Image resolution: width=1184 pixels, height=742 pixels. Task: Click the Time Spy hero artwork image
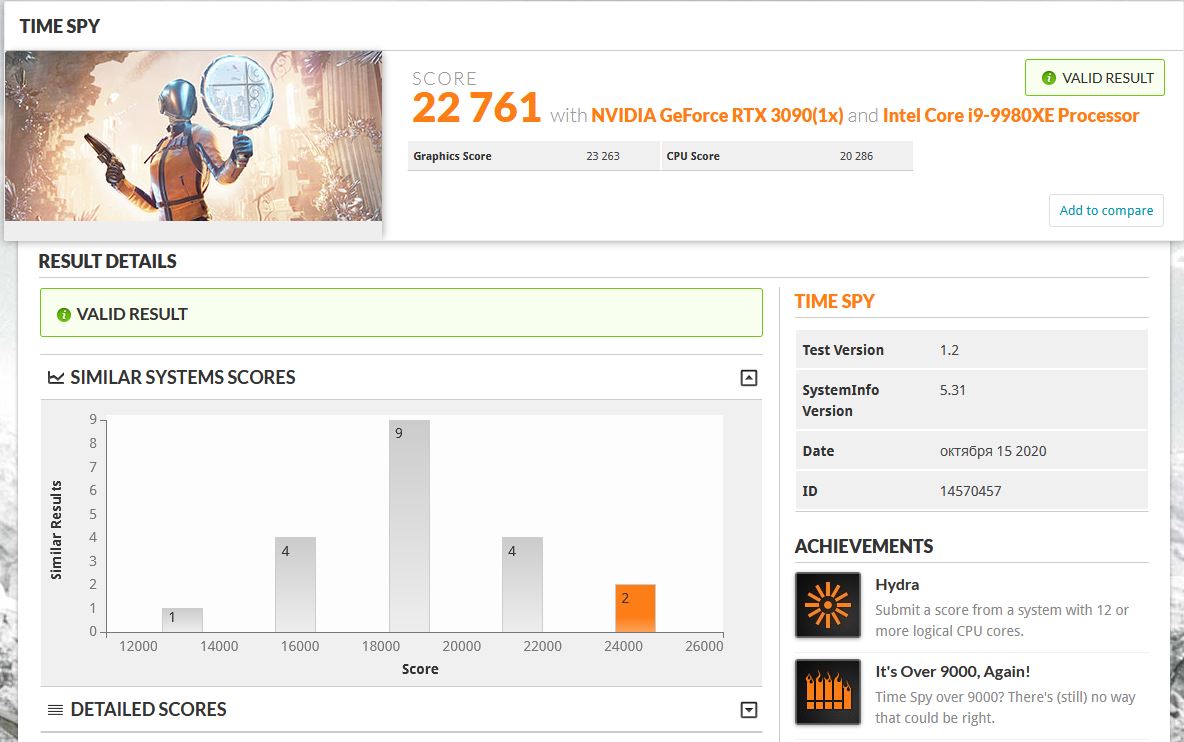coord(194,136)
